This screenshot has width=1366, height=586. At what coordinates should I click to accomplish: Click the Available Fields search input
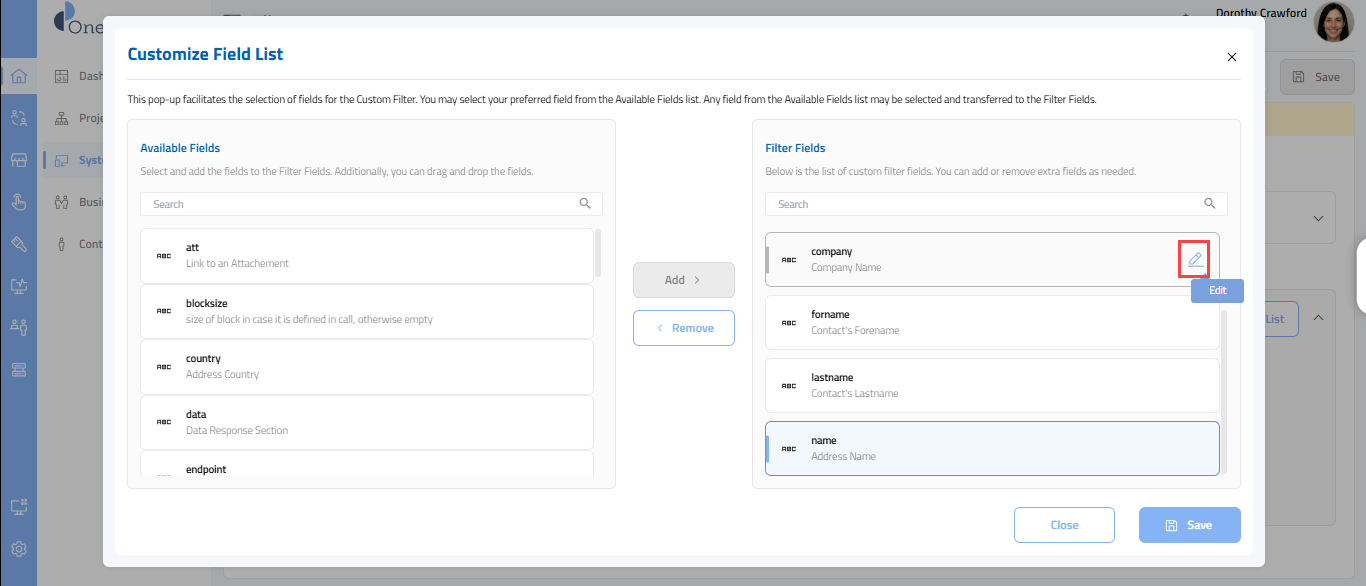click(x=360, y=204)
